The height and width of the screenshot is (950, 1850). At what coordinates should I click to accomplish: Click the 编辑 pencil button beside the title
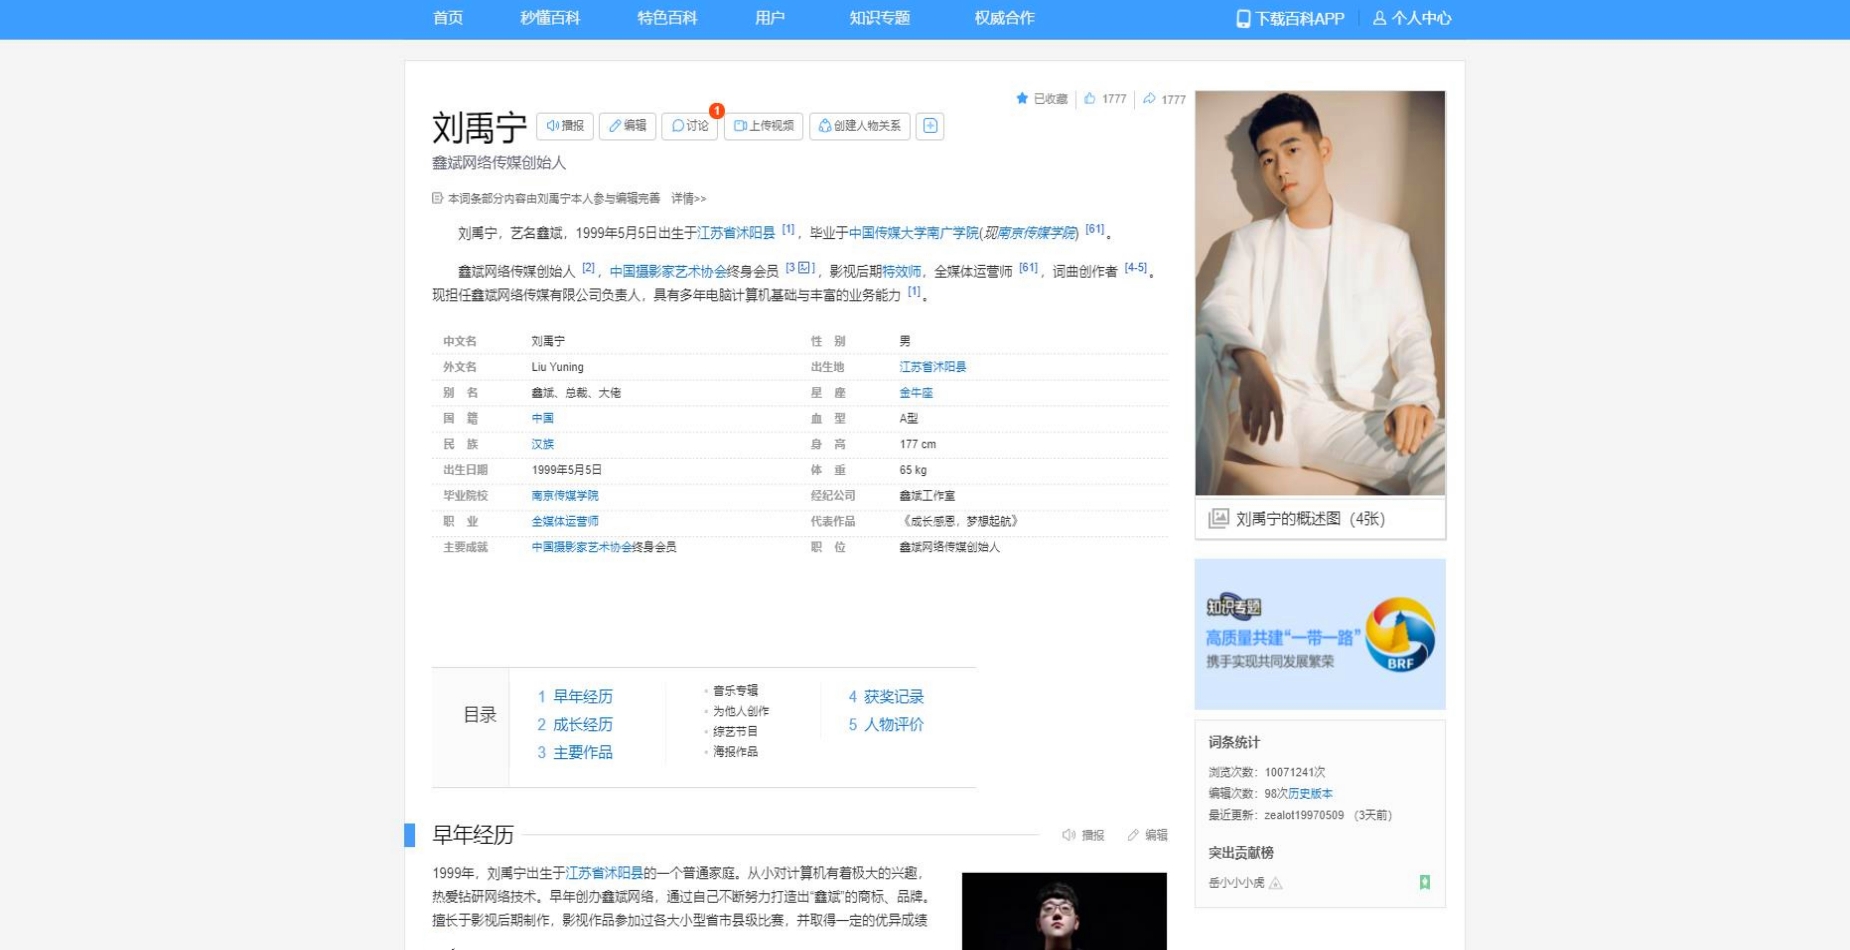pos(627,126)
